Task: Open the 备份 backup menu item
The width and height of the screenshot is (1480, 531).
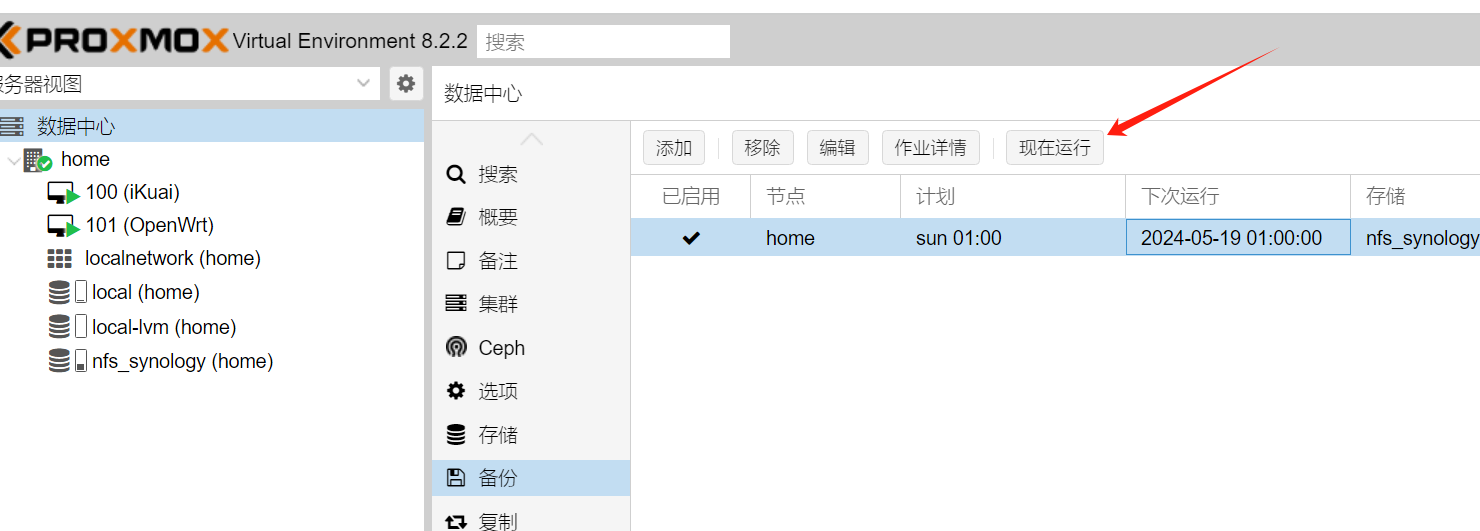Action: 497,478
